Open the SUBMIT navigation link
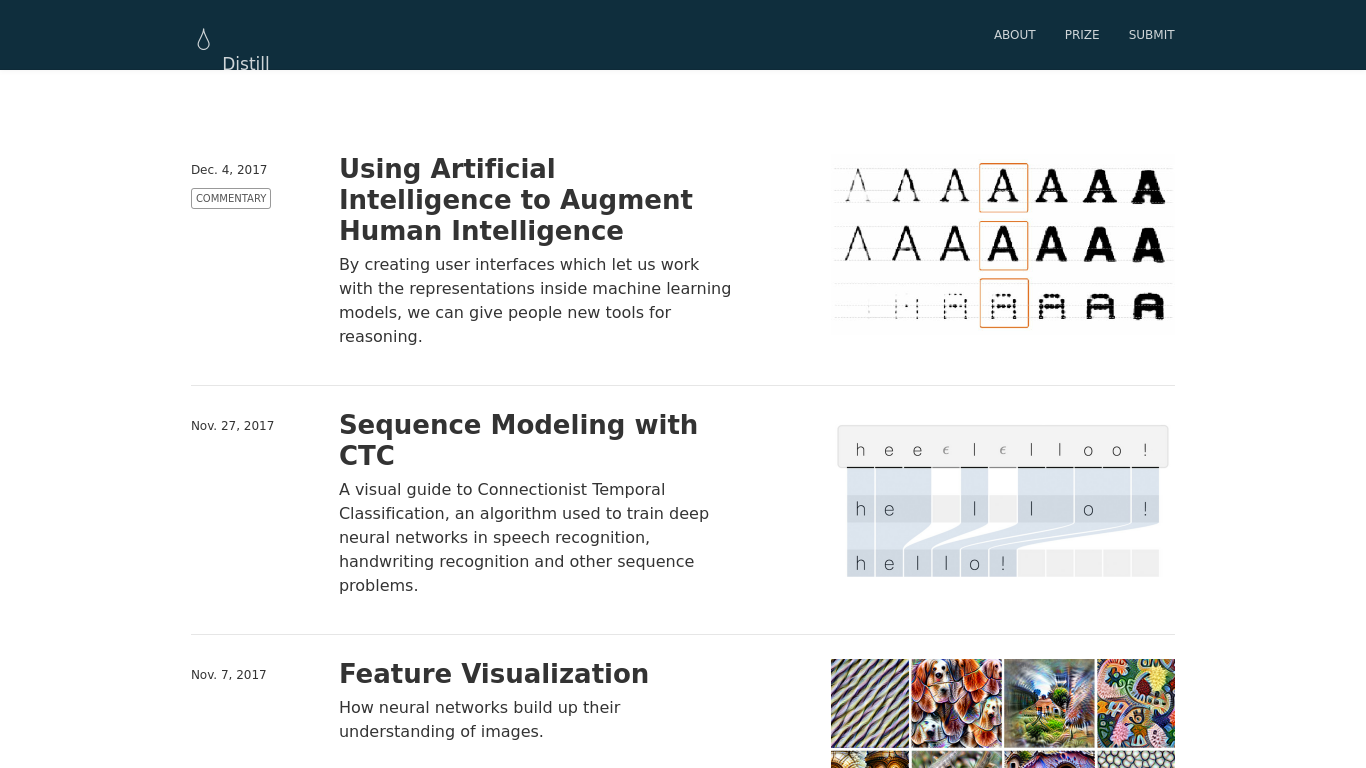The width and height of the screenshot is (1366, 768). coord(1151,35)
